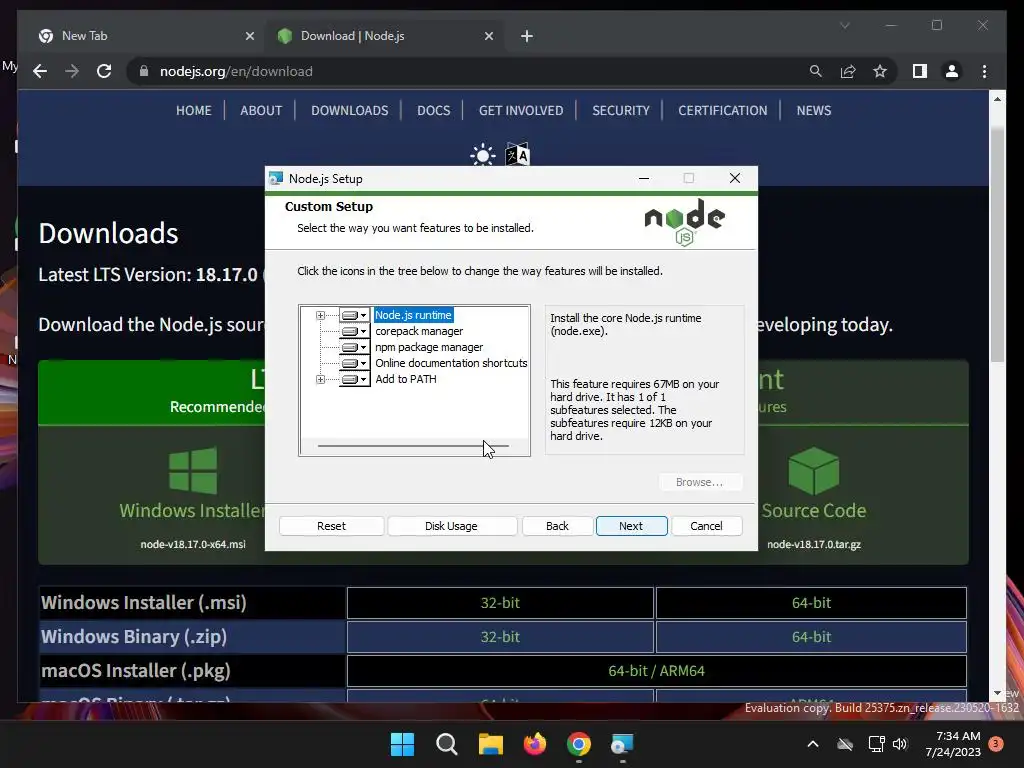
Task: Open the site language translation icon
Action: (x=517, y=155)
